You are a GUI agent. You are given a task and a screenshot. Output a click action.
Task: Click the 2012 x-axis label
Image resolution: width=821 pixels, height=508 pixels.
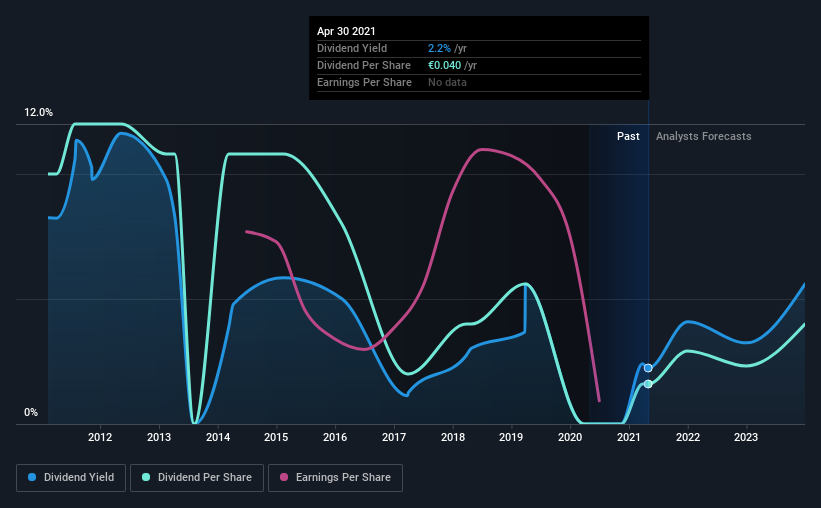pyautogui.click(x=100, y=437)
